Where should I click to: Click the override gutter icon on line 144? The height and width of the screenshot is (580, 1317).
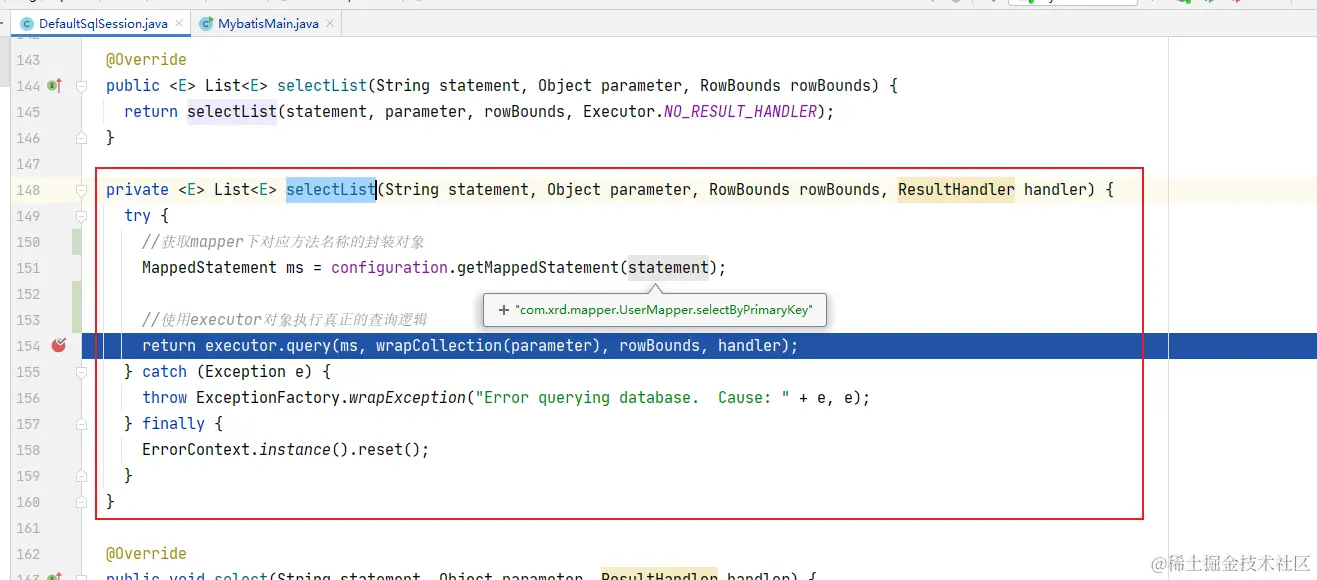pos(55,86)
